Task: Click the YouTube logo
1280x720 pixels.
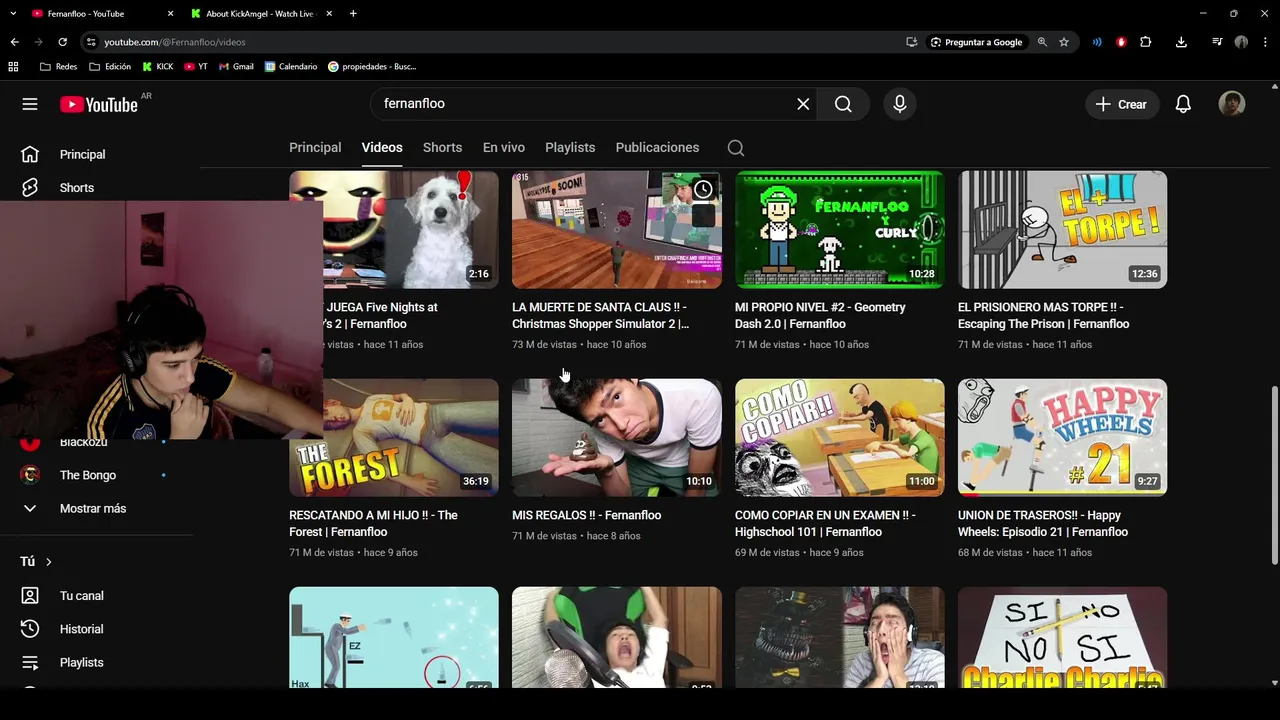Action: pos(98,104)
